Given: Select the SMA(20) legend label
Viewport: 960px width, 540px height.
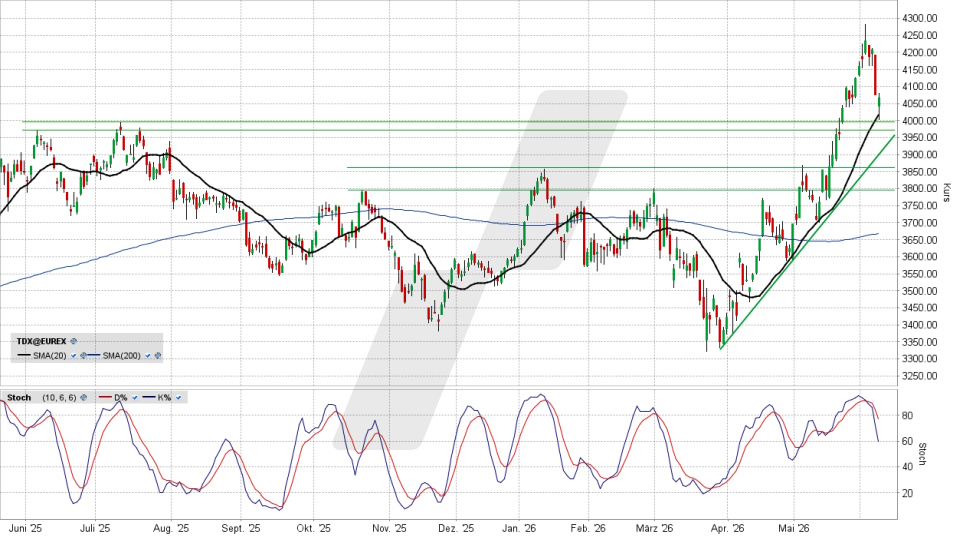Looking at the screenshot, I should pyautogui.click(x=50, y=356).
